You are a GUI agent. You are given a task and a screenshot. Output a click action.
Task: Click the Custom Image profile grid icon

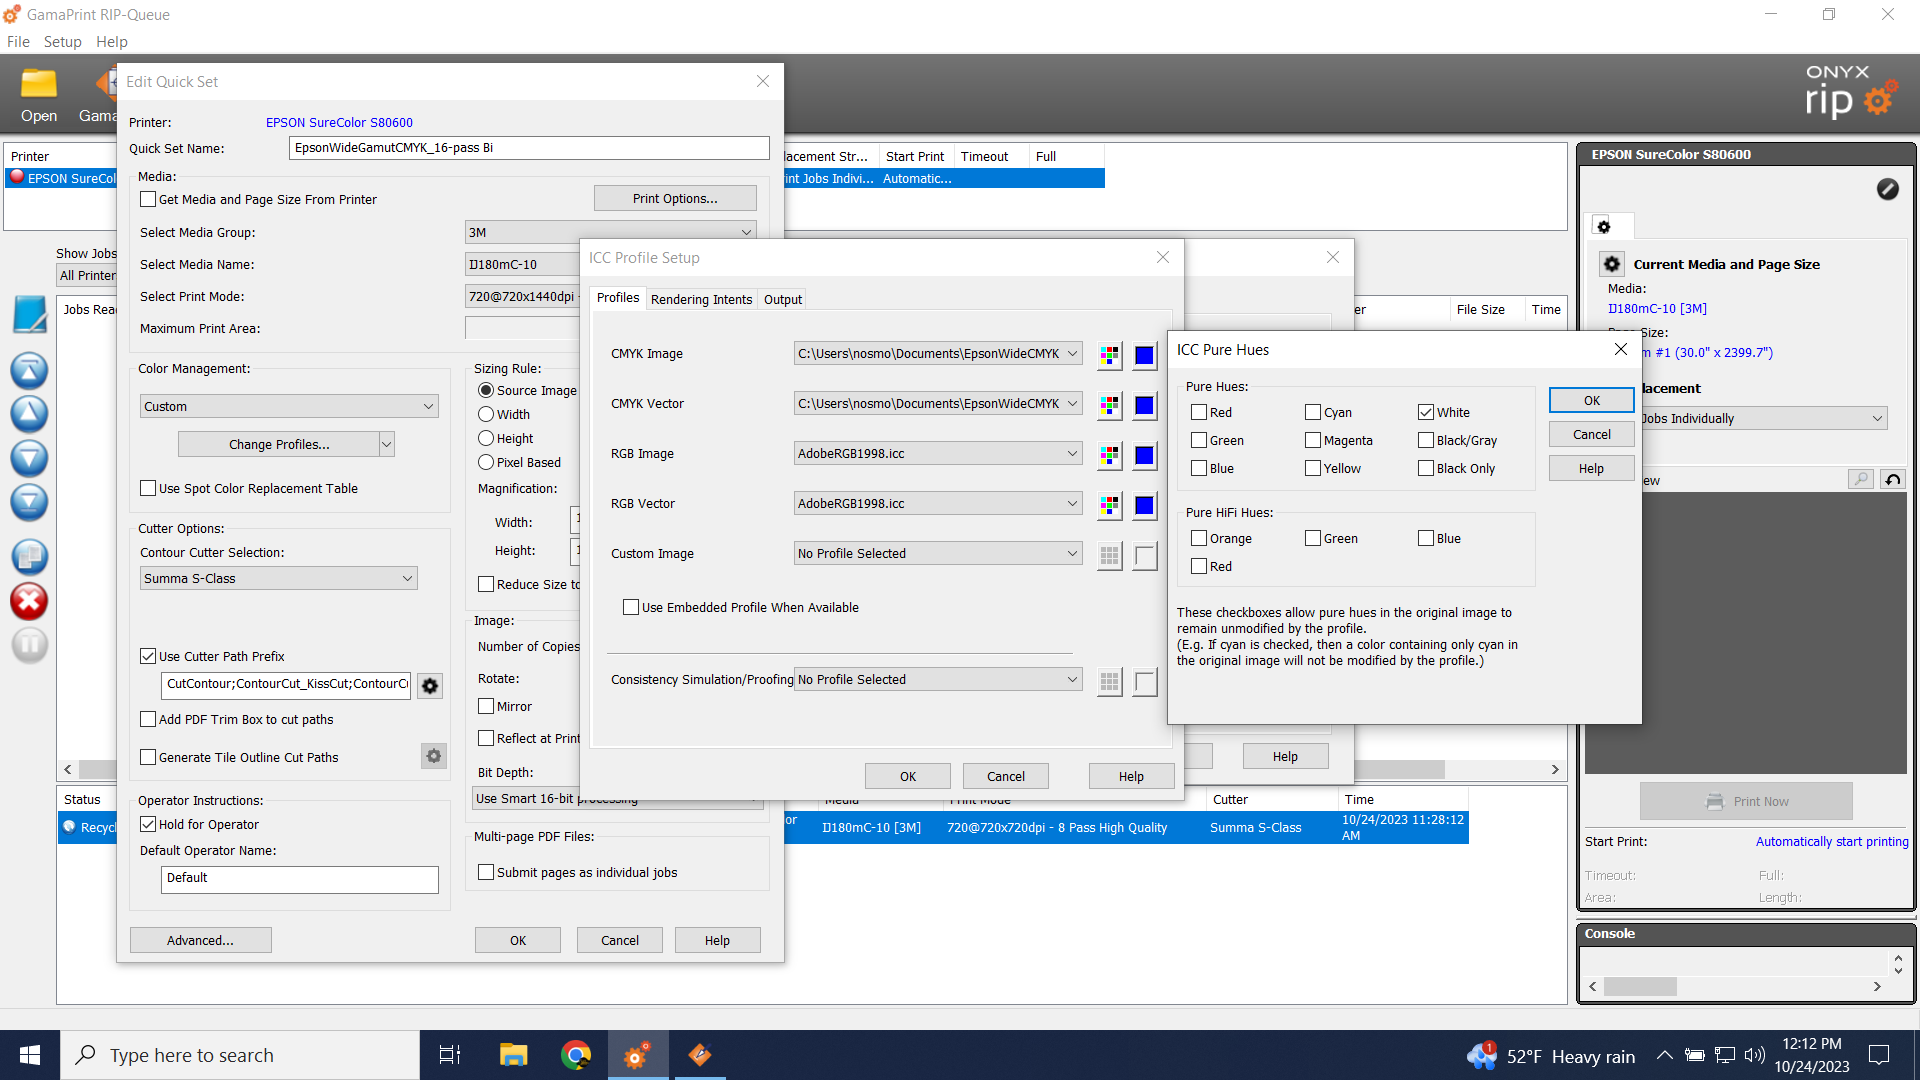(x=1109, y=555)
